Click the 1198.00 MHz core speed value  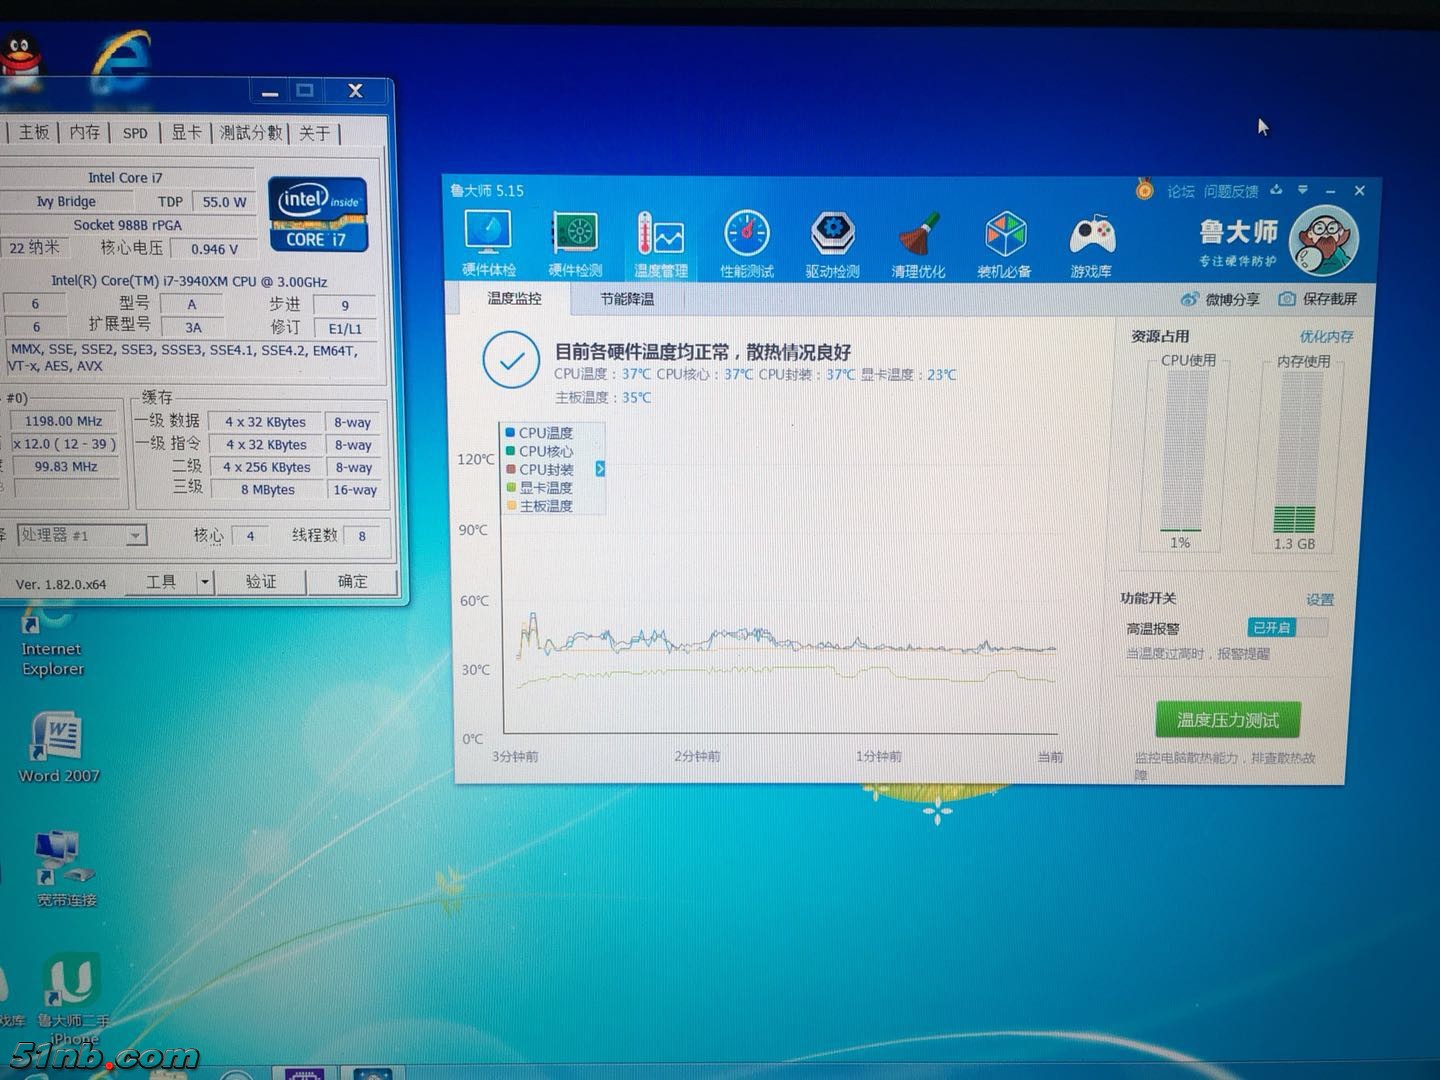[x=63, y=421]
